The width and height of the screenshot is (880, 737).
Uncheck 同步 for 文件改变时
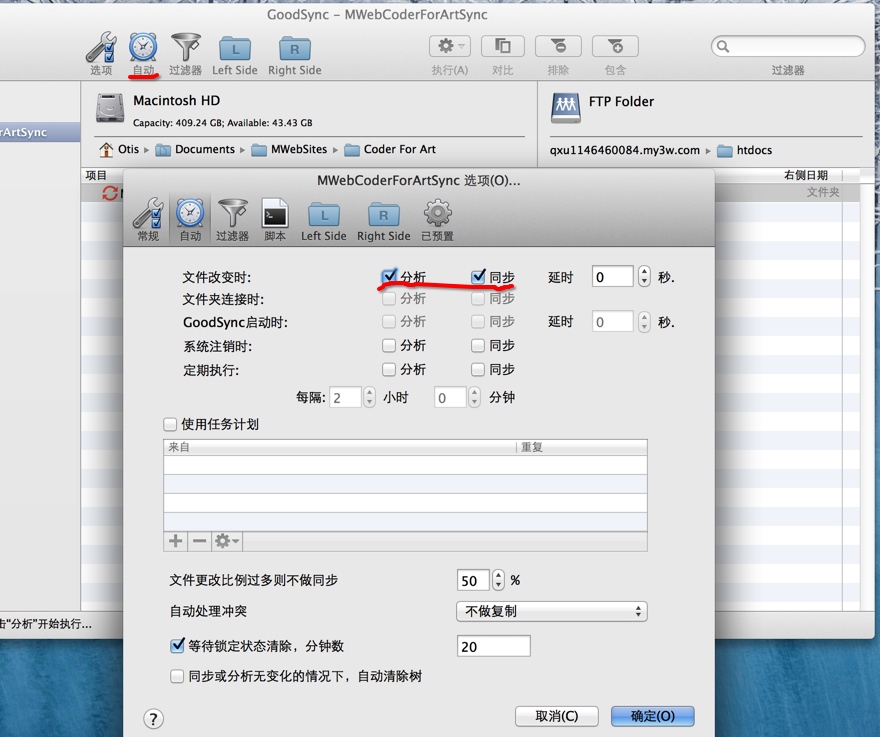pos(478,276)
